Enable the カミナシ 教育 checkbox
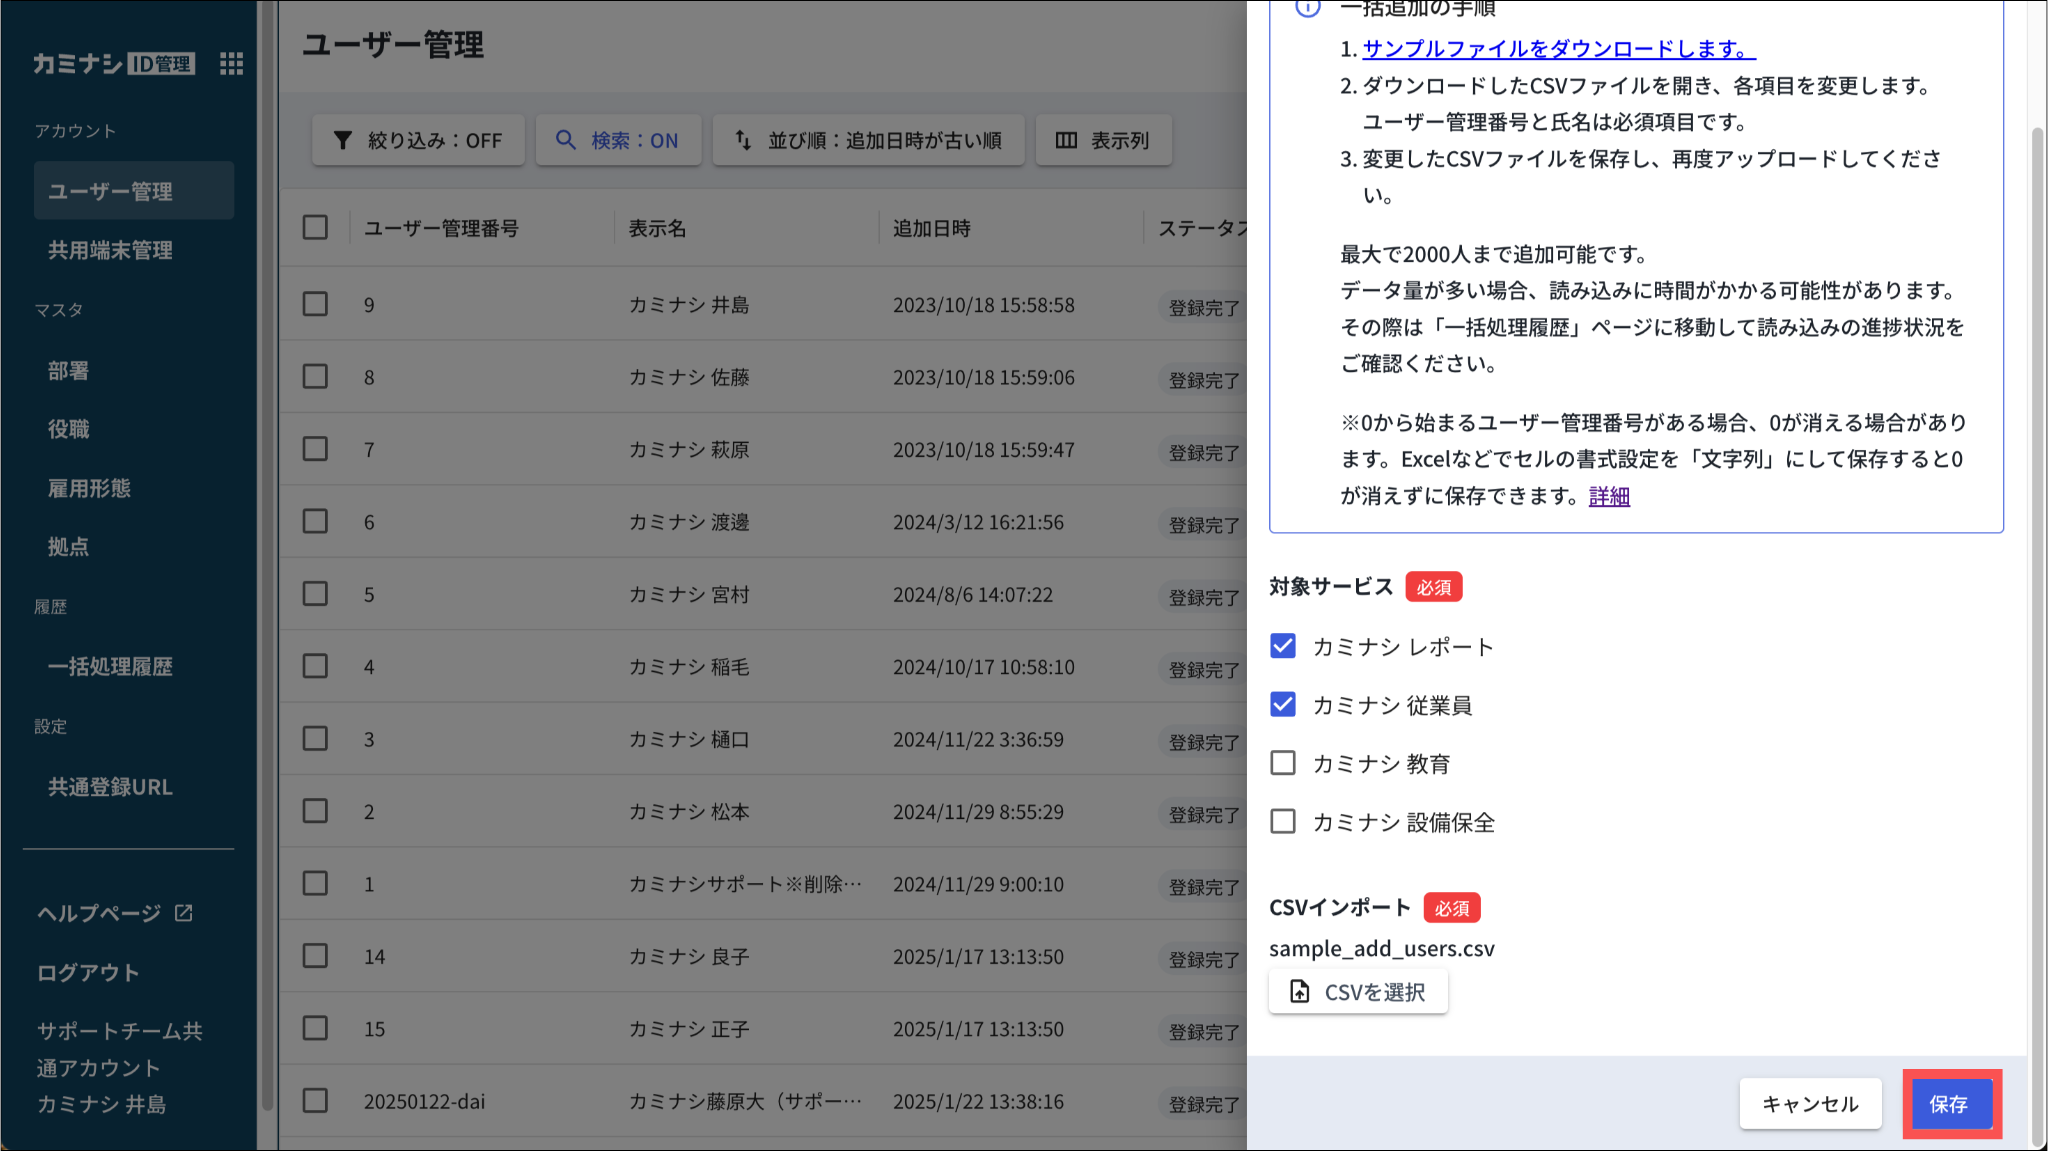2048x1151 pixels. (x=1283, y=763)
